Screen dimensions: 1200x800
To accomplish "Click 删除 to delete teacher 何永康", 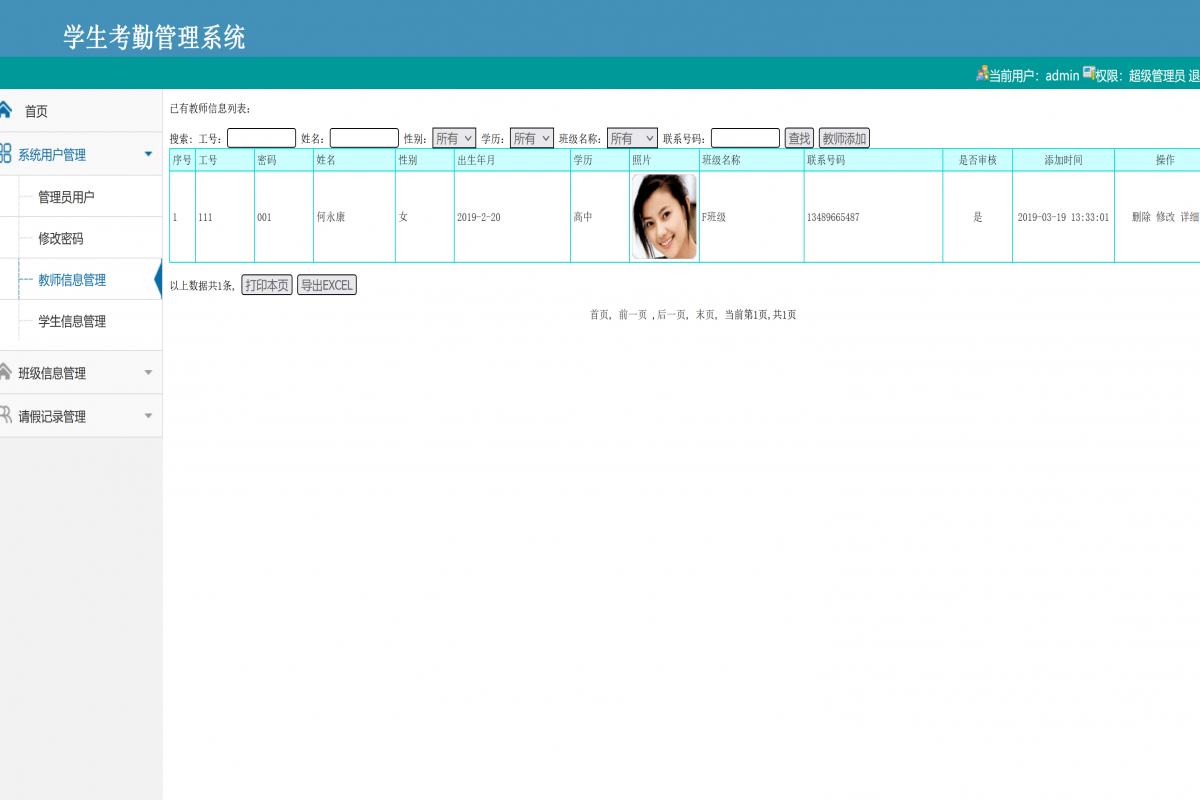I will 1140,216.
